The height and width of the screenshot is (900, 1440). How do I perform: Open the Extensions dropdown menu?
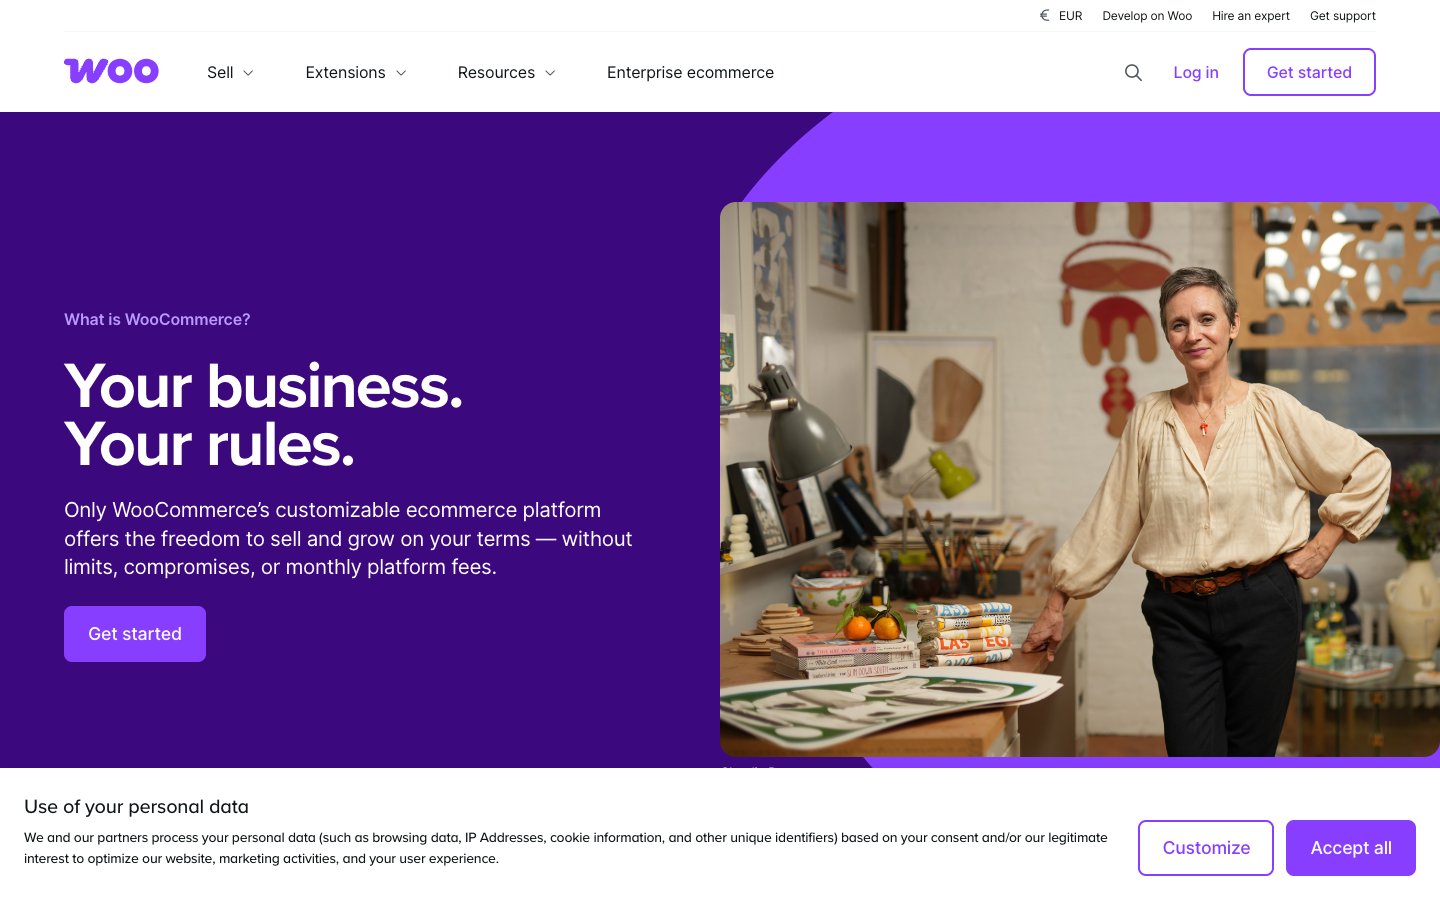(345, 72)
